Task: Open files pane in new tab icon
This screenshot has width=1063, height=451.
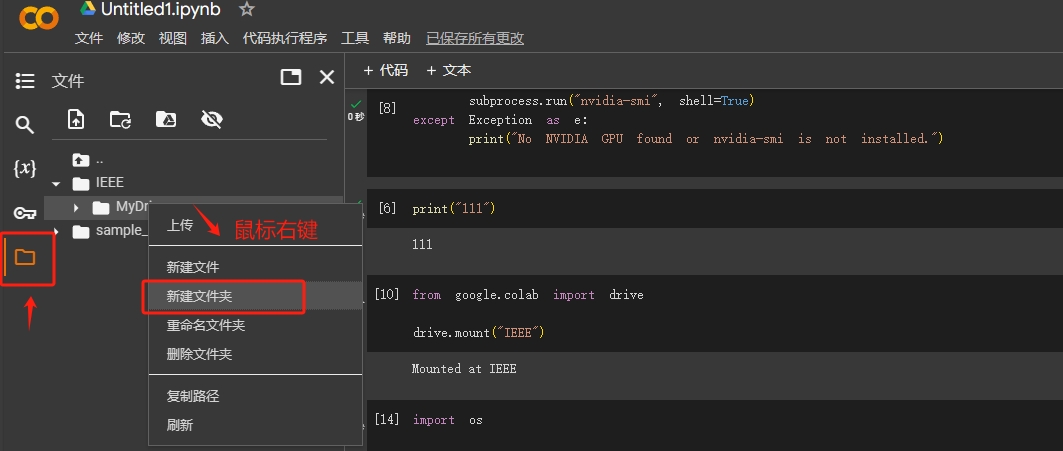Action: (291, 77)
